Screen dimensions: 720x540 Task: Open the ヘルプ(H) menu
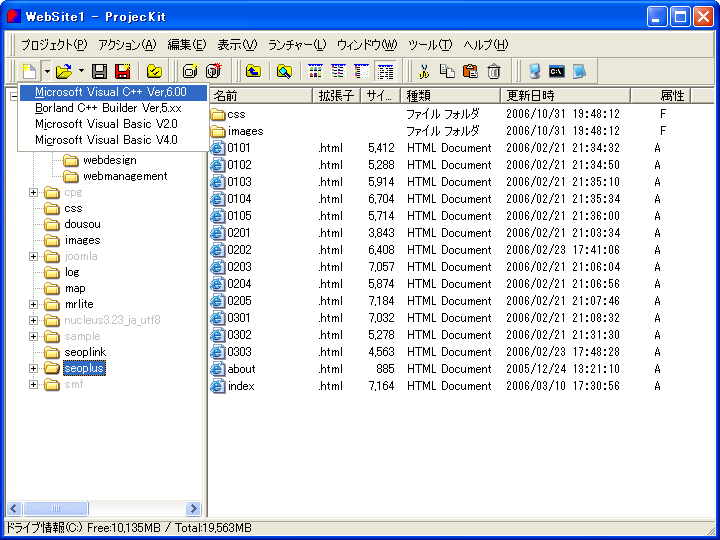click(486, 45)
